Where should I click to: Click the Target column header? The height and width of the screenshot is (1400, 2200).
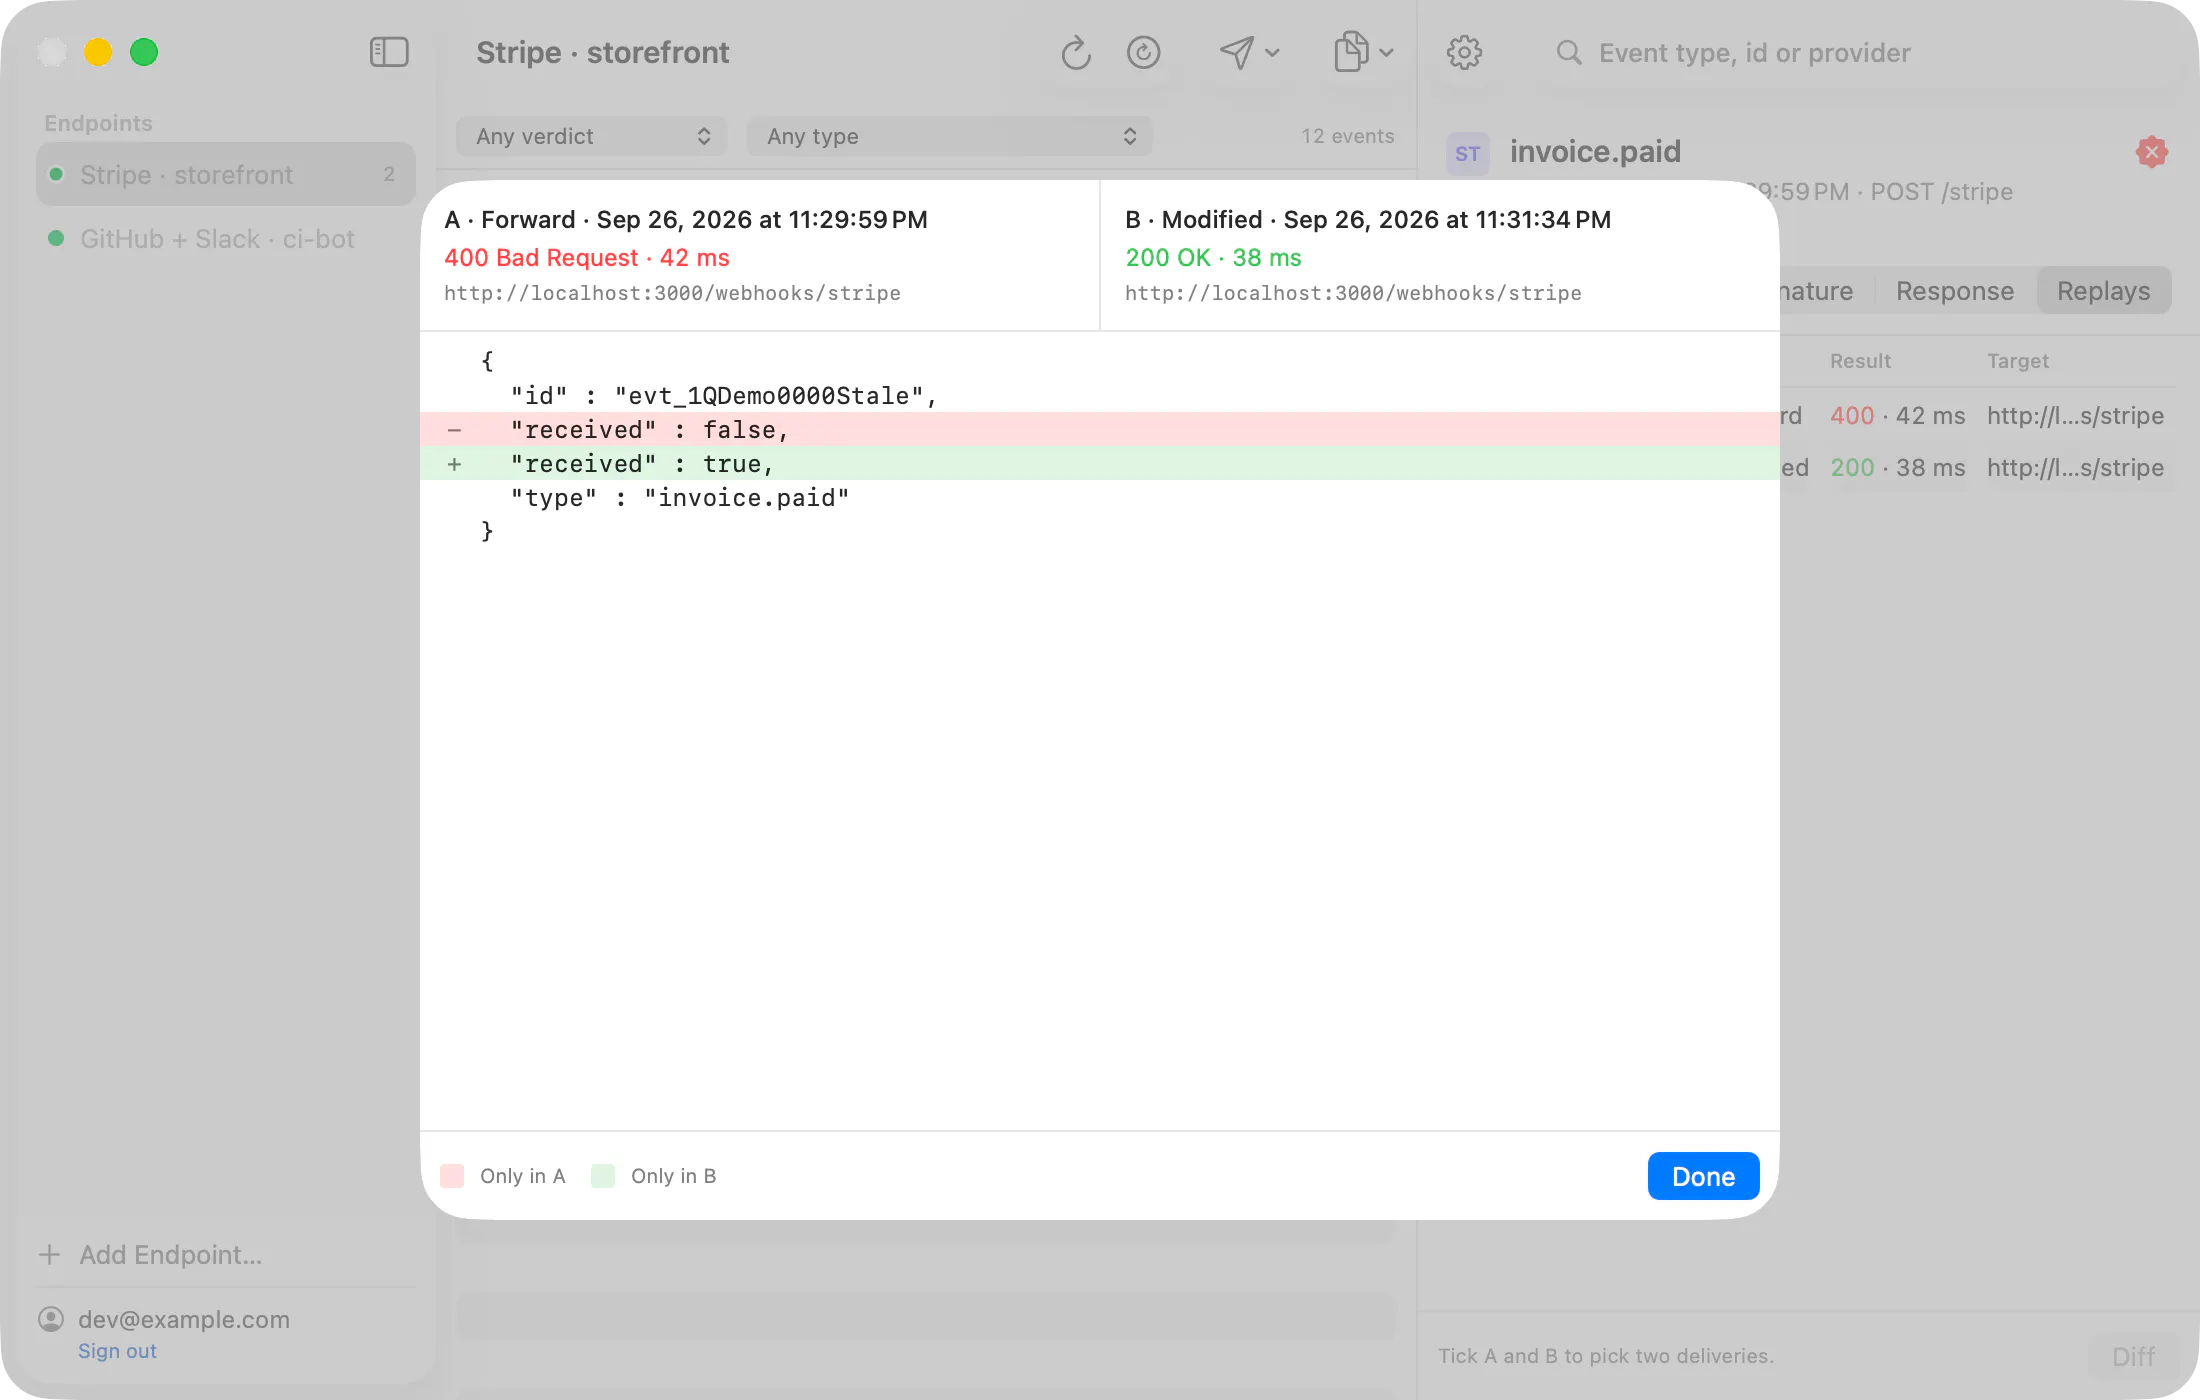(x=2017, y=361)
